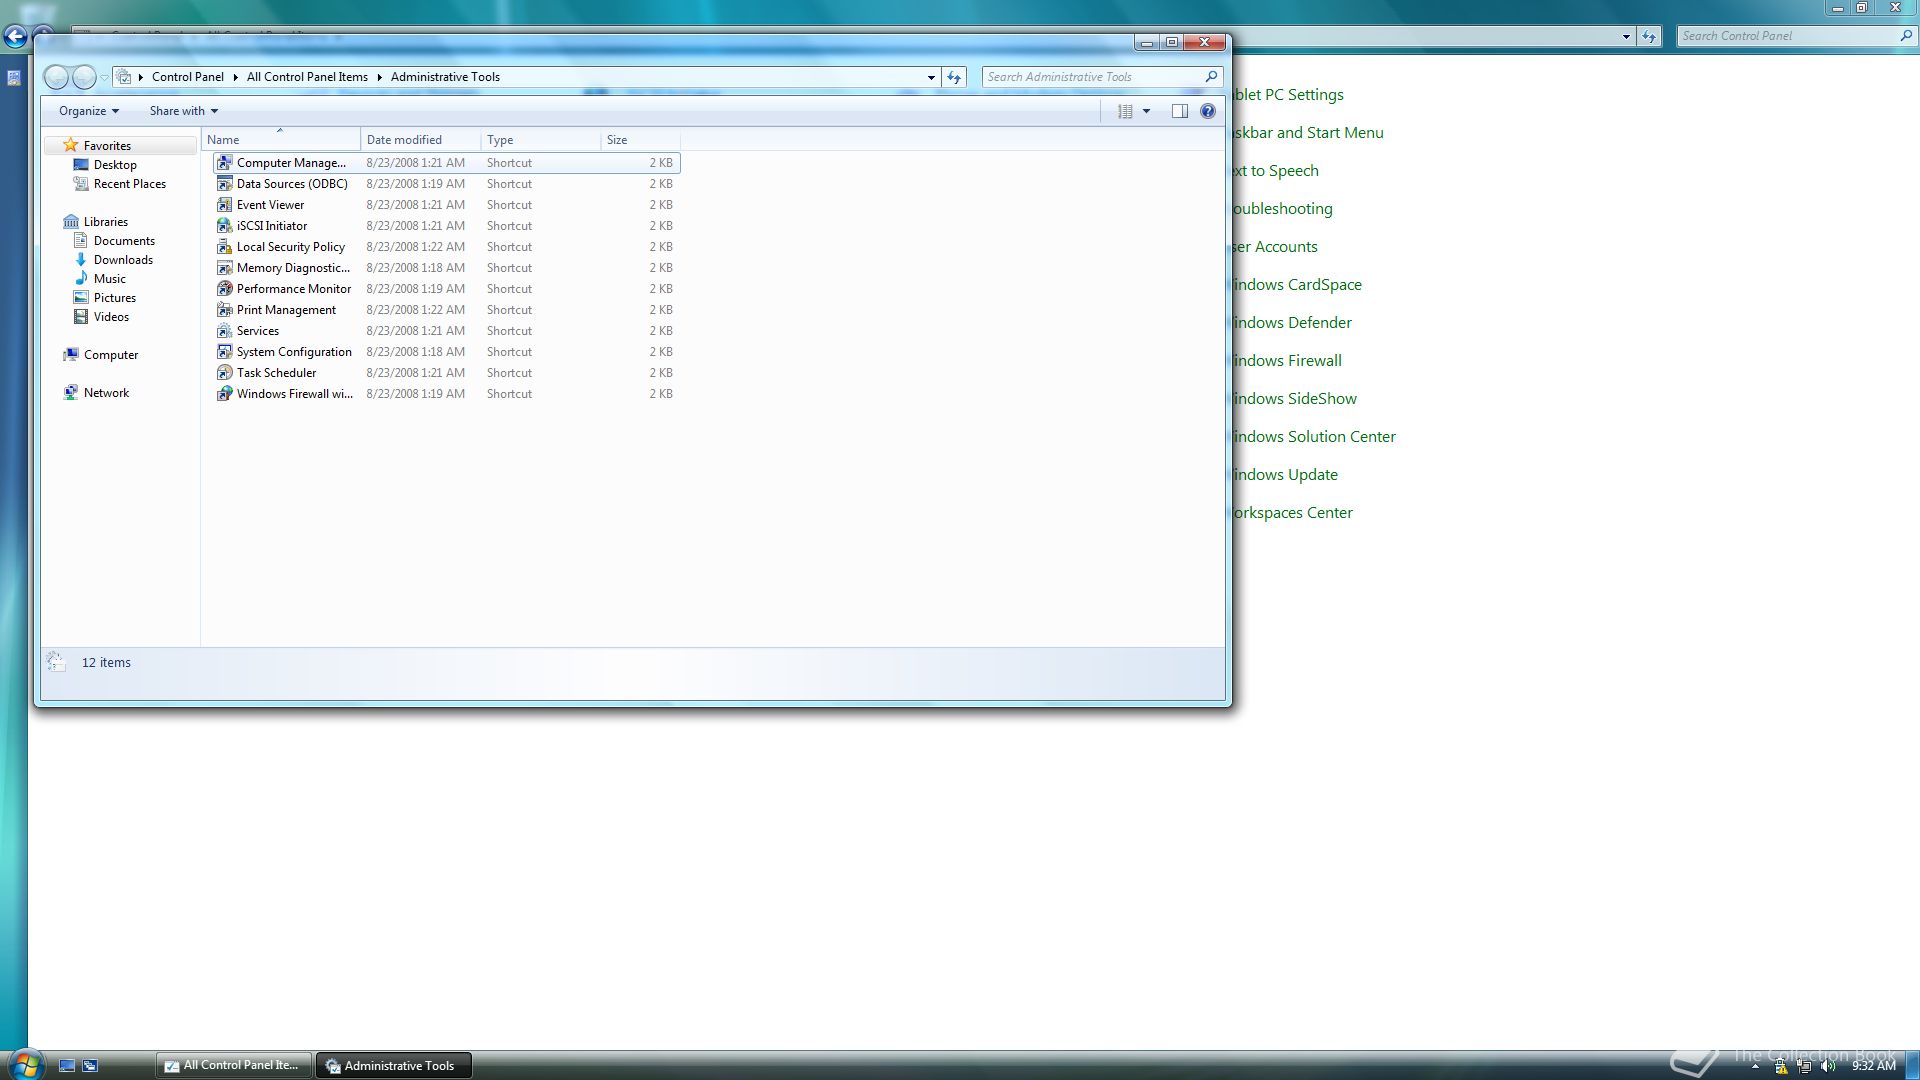Select the Memory Diagnostic icon
The image size is (1920, 1080).
click(225, 268)
